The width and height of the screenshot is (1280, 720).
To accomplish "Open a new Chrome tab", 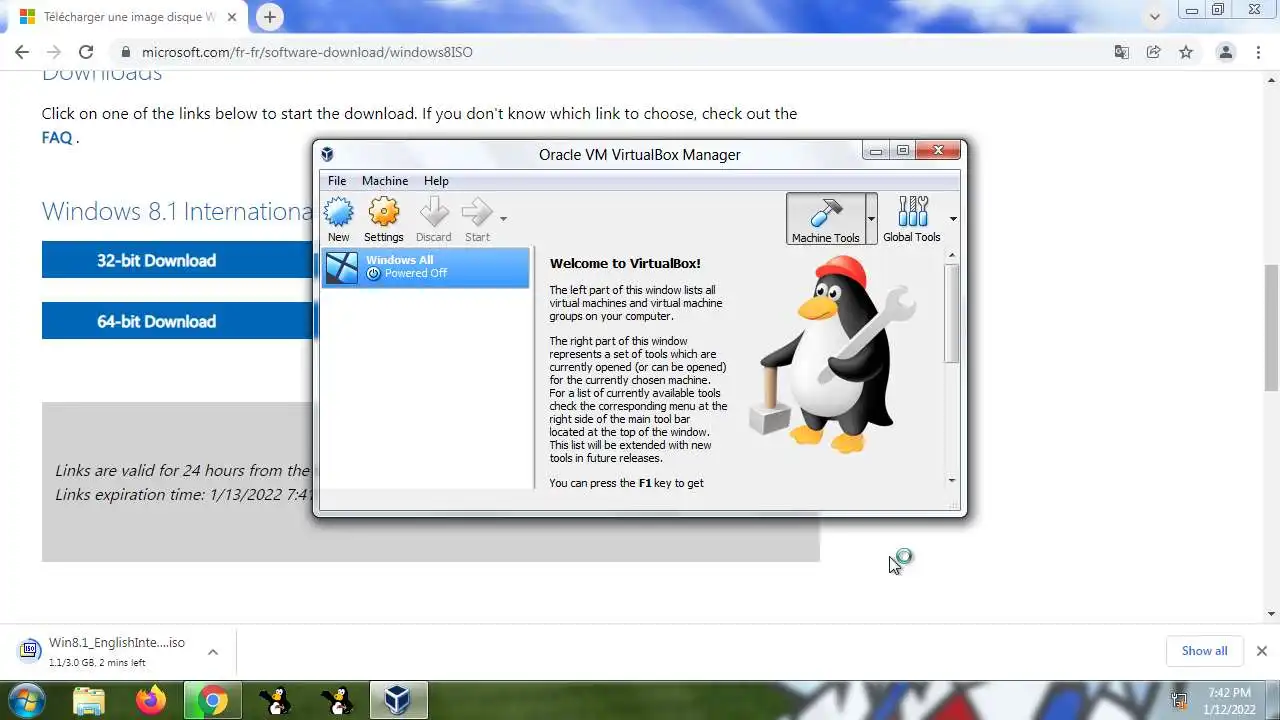I will pos(270,17).
